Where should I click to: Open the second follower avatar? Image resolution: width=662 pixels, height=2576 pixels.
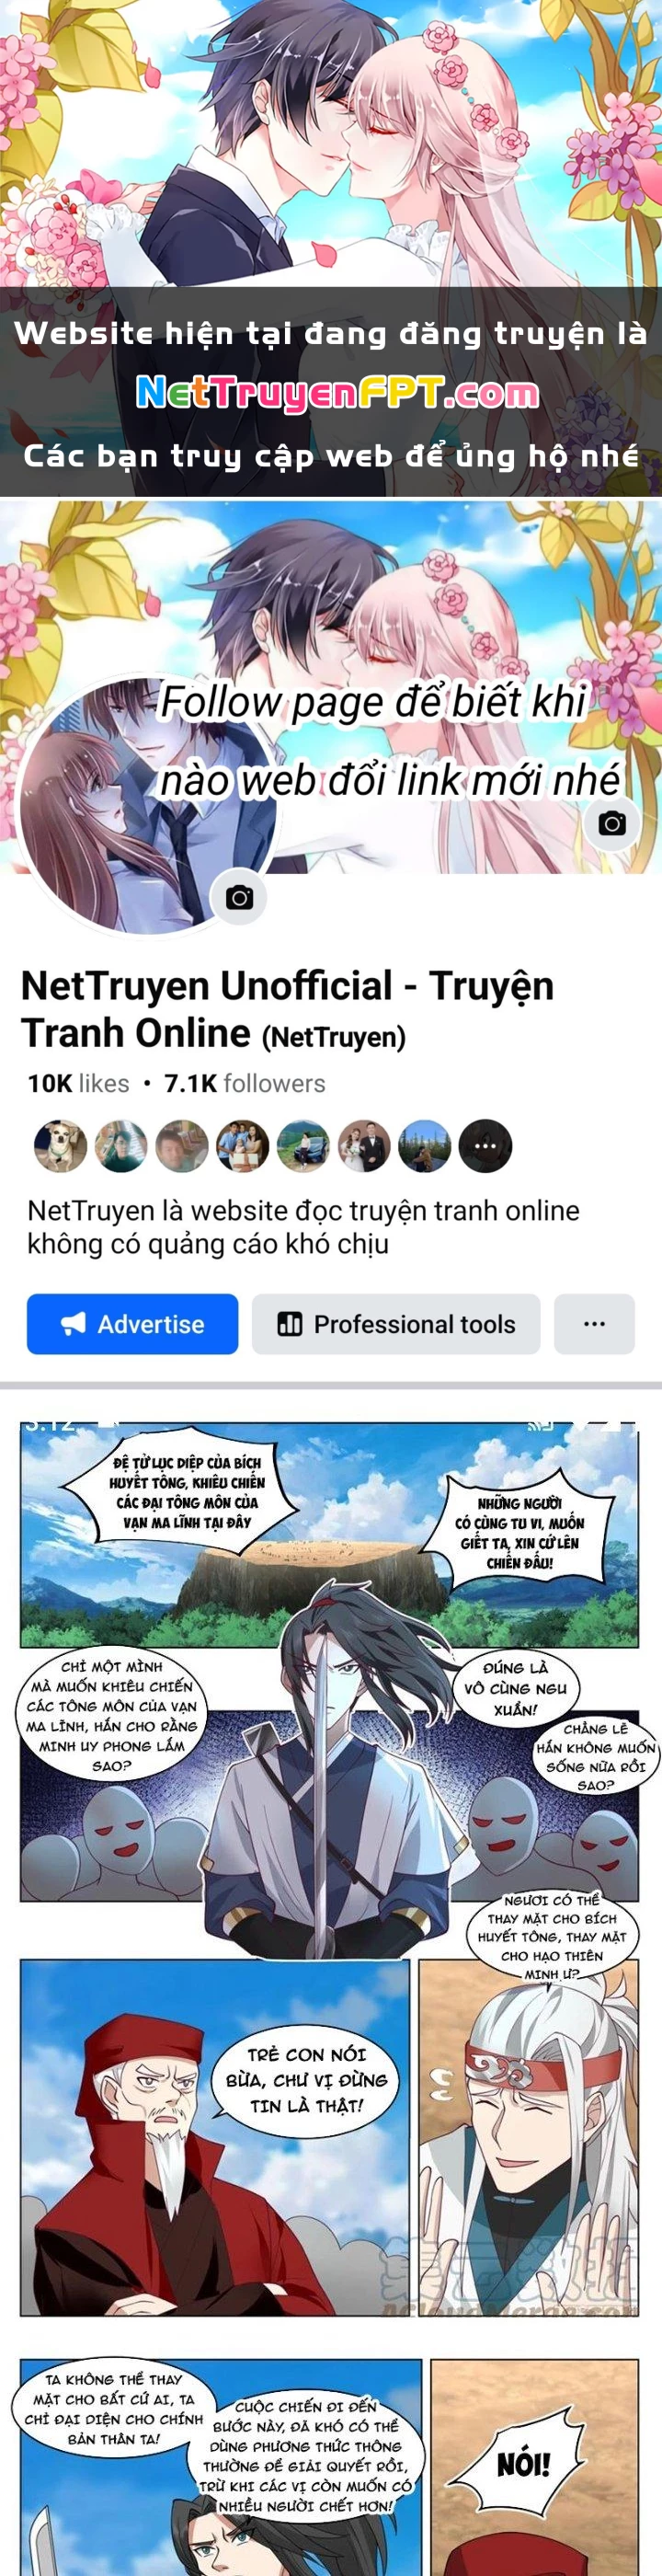click(121, 1146)
